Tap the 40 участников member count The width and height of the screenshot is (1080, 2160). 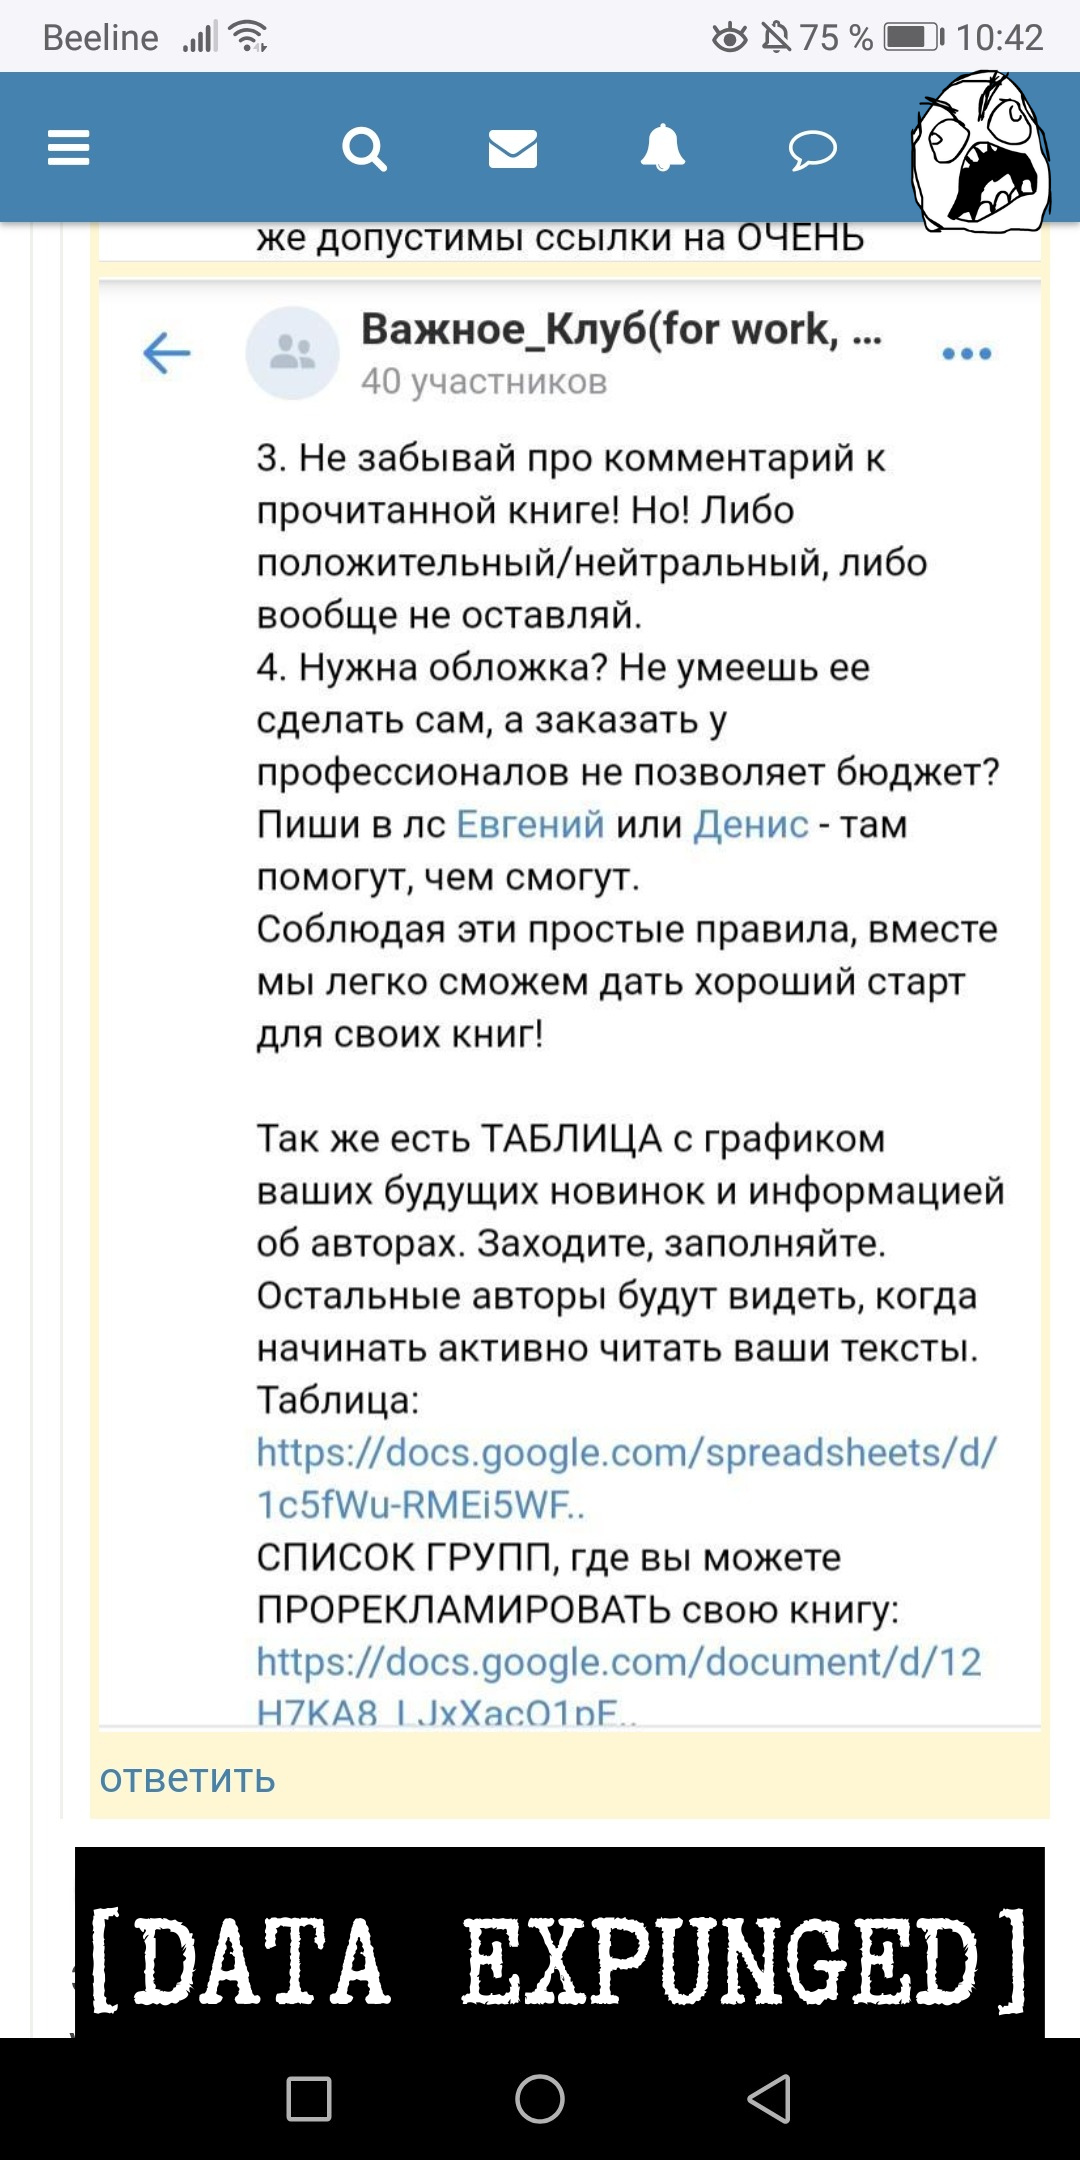pos(484,381)
